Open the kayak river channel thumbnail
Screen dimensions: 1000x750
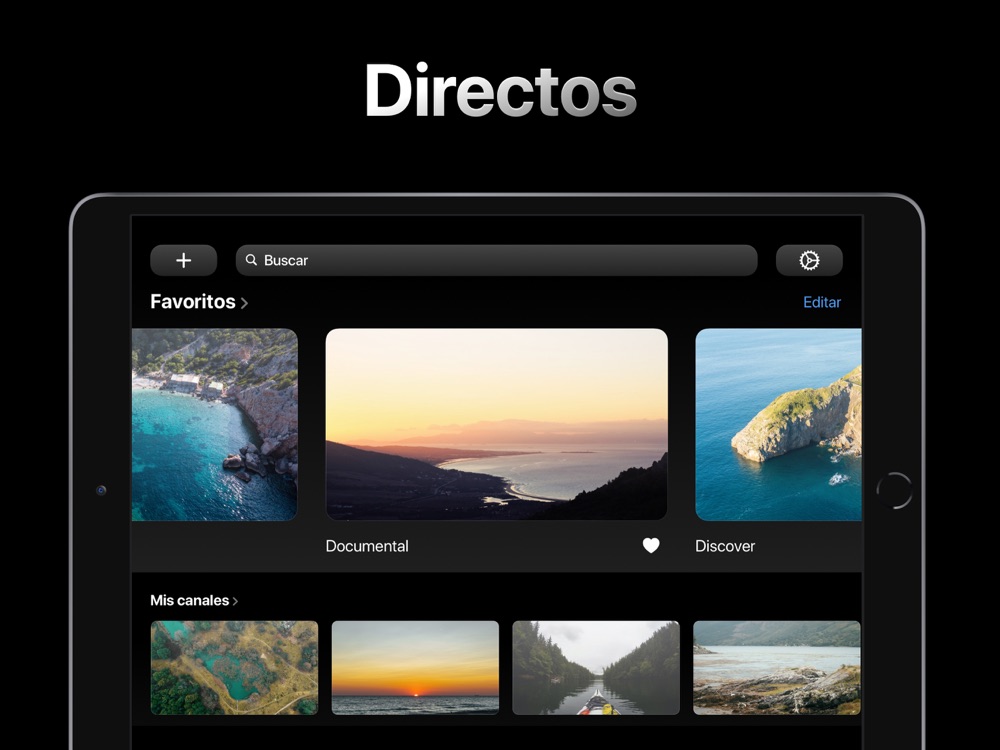tap(596, 668)
